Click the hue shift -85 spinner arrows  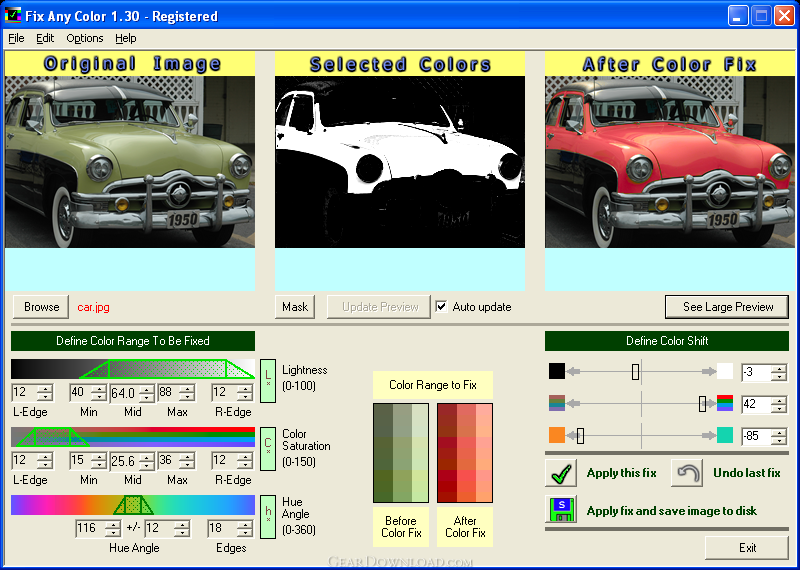(x=779, y=437)
